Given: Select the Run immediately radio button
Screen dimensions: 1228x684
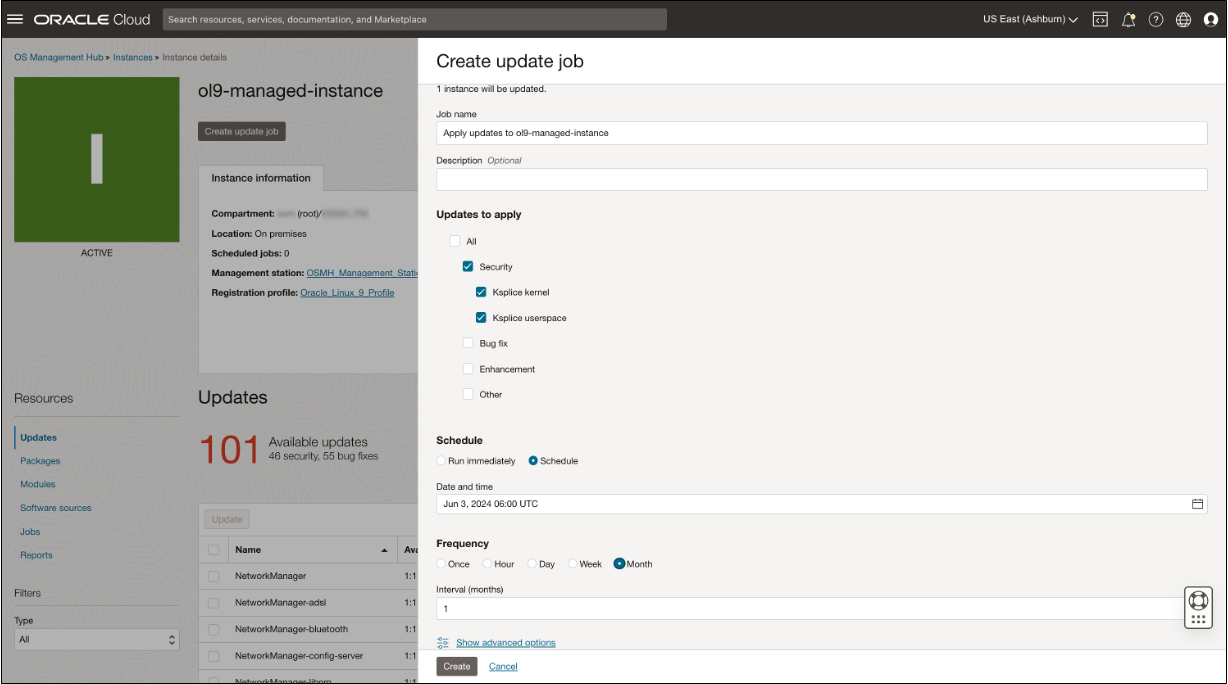Looking at the screenshot, I should 440,460.
